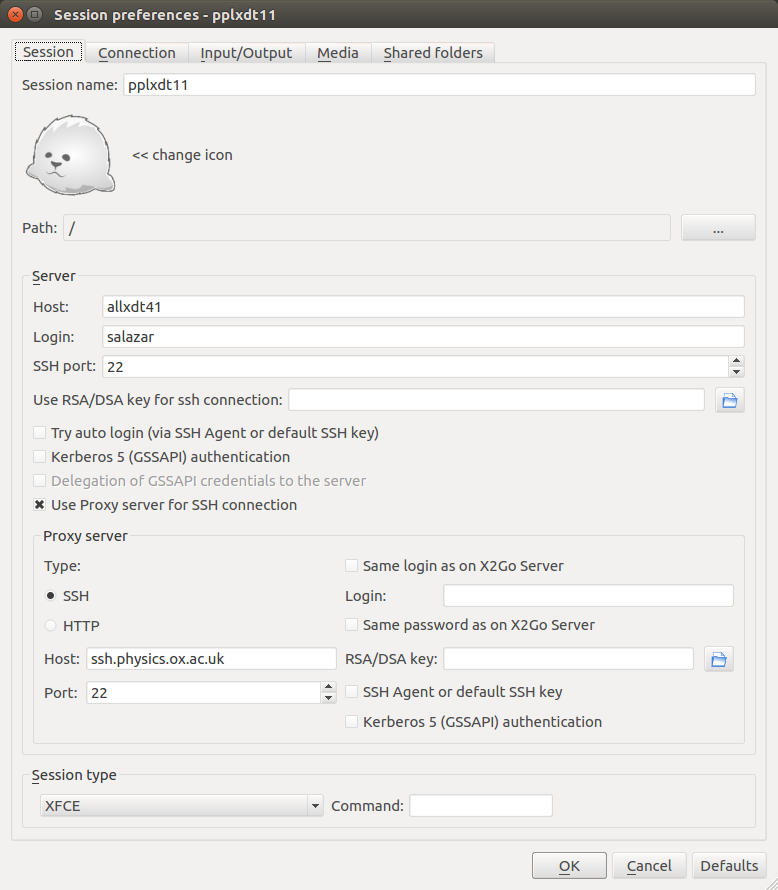Increase the SSH port value
Screen dimensions: 778x890
click(x=736, y=362)
